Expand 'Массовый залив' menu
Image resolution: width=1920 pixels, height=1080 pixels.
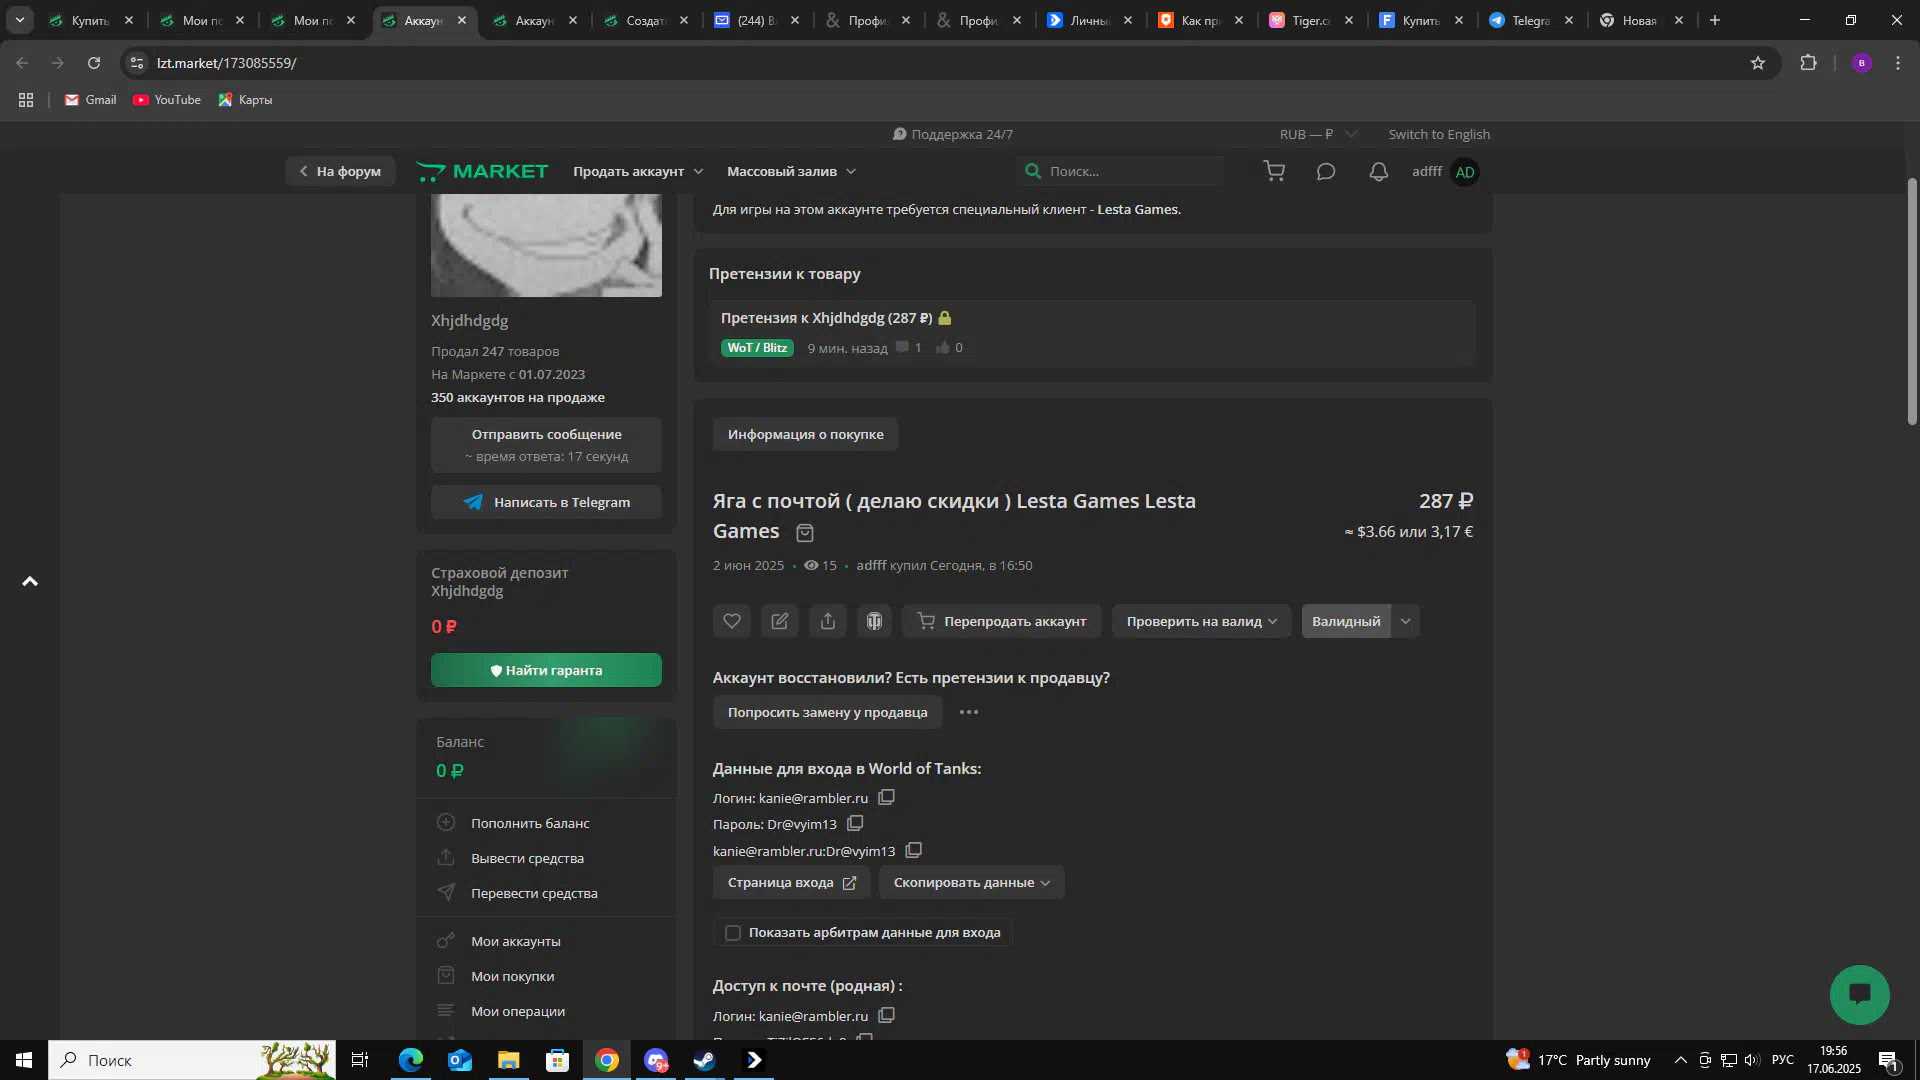[791, 171]
